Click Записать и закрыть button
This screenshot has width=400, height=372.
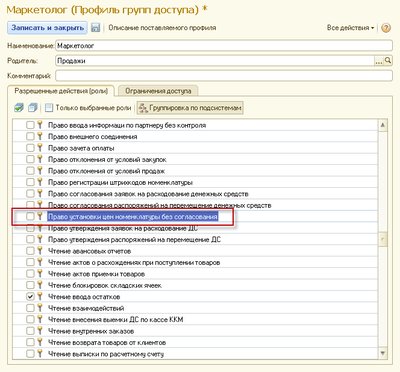[47, 27]
